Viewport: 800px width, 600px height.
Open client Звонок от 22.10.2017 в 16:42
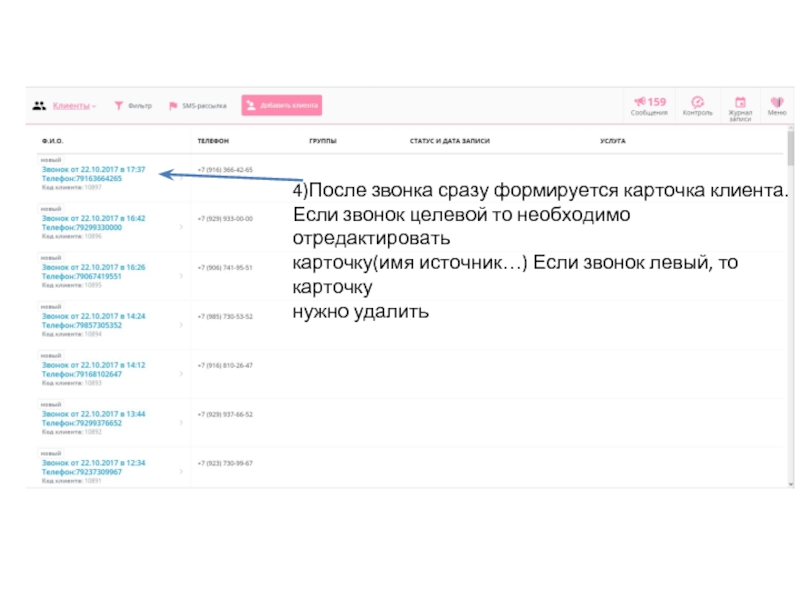click(93, 218)
